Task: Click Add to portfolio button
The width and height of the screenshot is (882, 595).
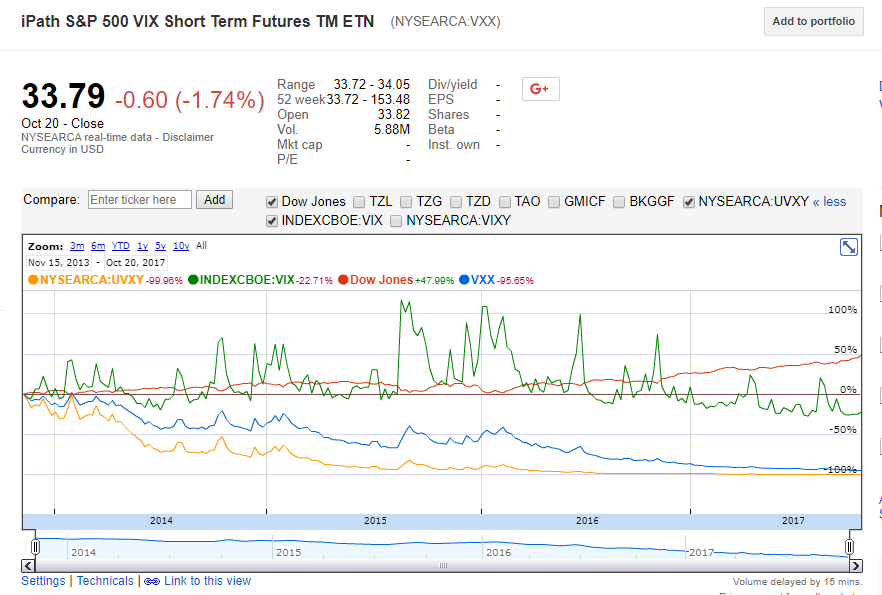Action: 813,21
